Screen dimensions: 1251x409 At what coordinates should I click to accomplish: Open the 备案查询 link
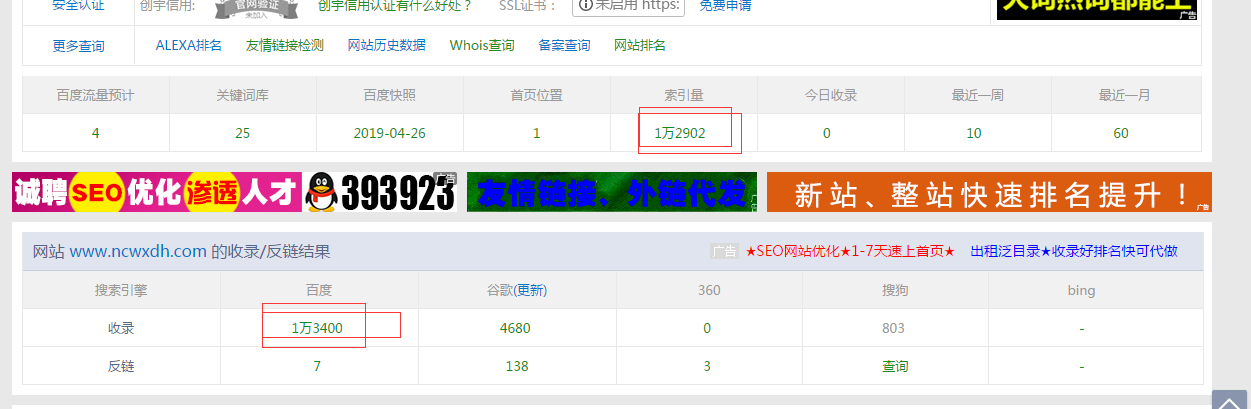pyautogui.click(x=564, y=45)
